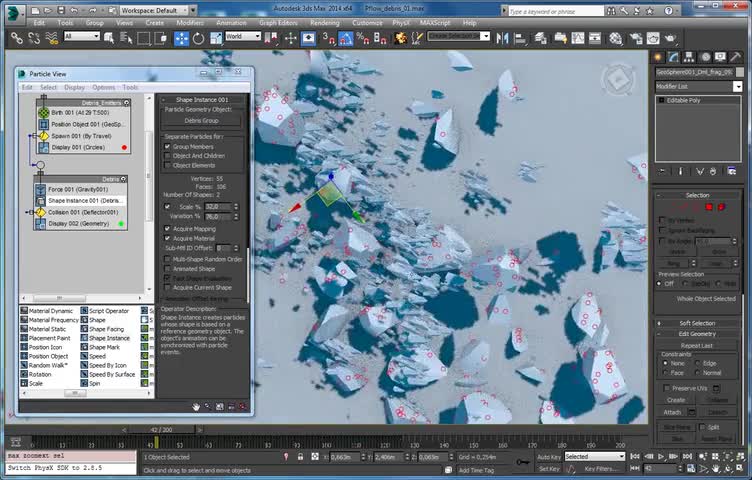Toggle Group Members checkbox
This screenshot has width=752, height=480.
coord(167,147)
